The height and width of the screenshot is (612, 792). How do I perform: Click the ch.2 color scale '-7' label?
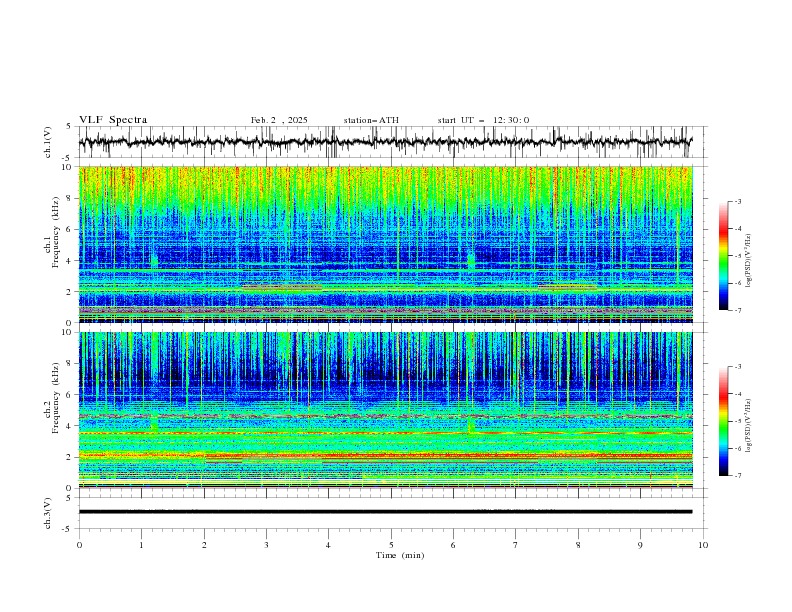[737, 476]
